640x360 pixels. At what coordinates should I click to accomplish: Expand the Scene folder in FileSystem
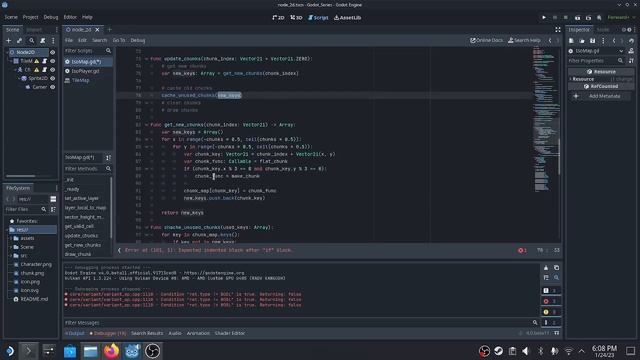click(11, 247)
